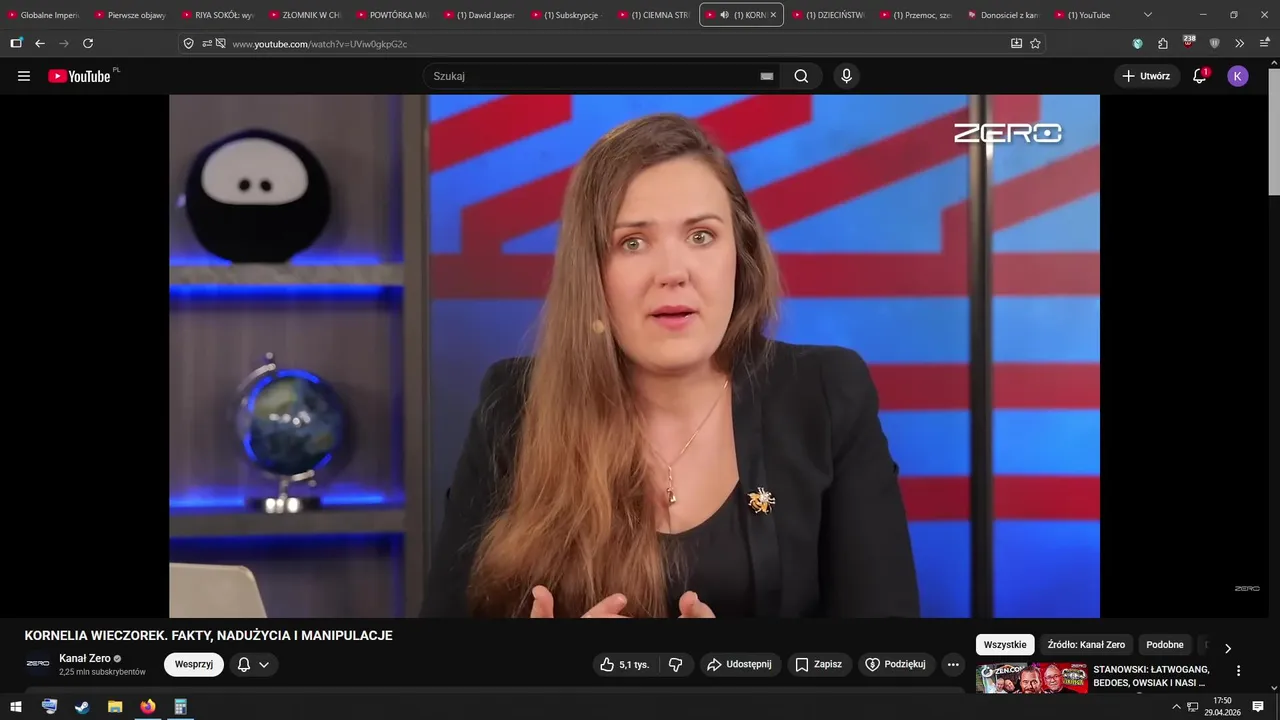The image size is (1280, 720).
Task: Mute the playing KORN tab audio
Action: coord(724,15)
